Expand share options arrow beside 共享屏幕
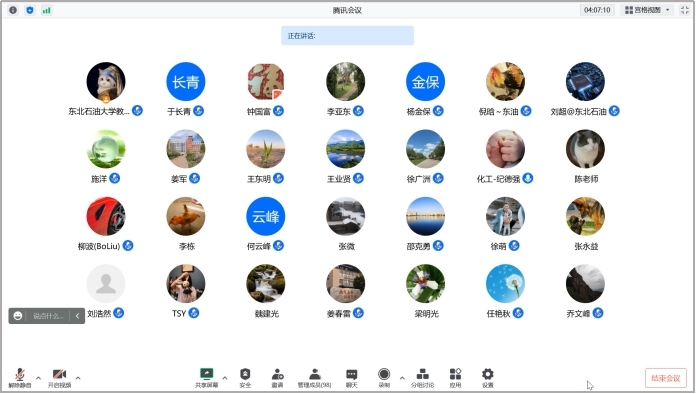This screenshot has width=696, height=394. click(225, 378)
